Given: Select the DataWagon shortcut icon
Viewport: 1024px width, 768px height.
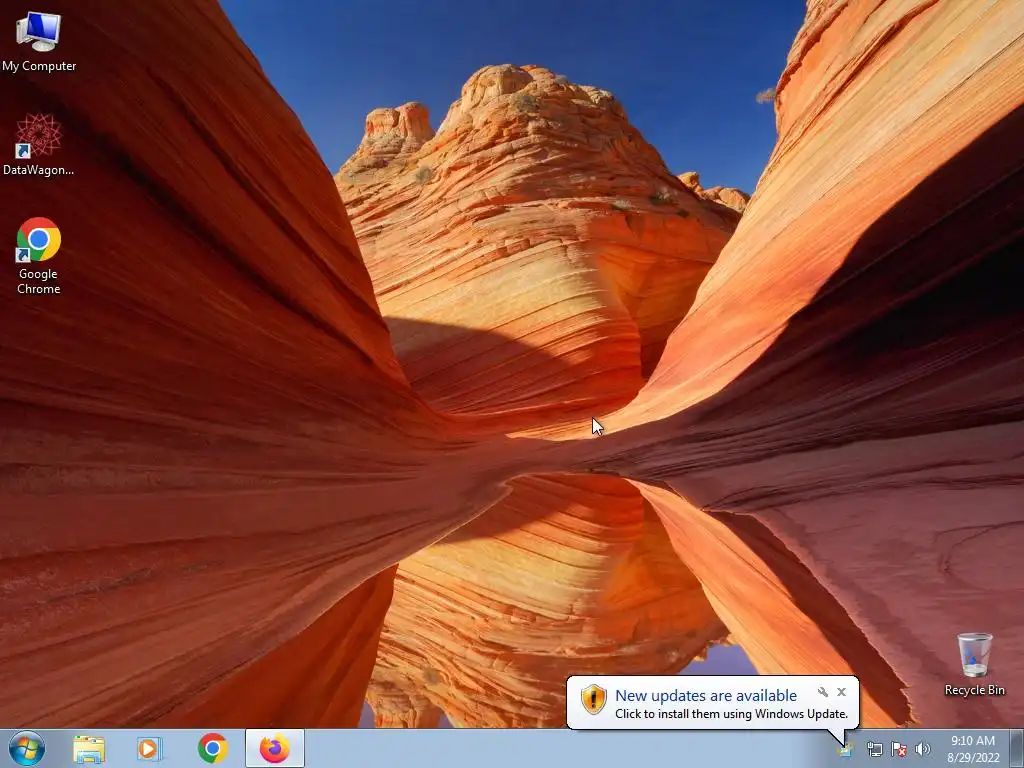Looking at the screenshot, I should [39, 145].
